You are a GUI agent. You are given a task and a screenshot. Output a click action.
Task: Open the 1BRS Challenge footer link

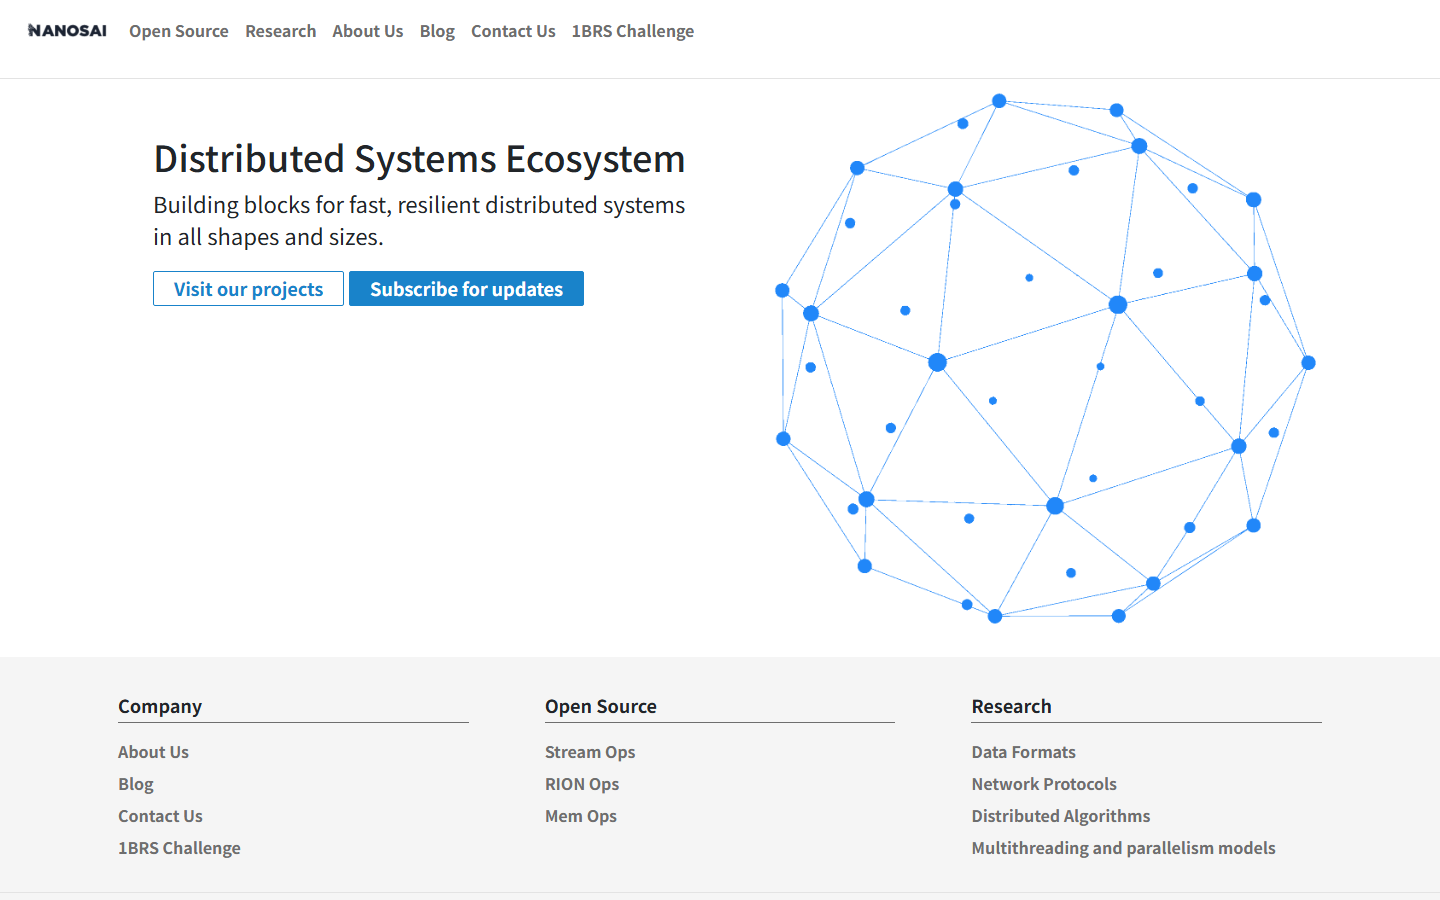pos(179,848)
